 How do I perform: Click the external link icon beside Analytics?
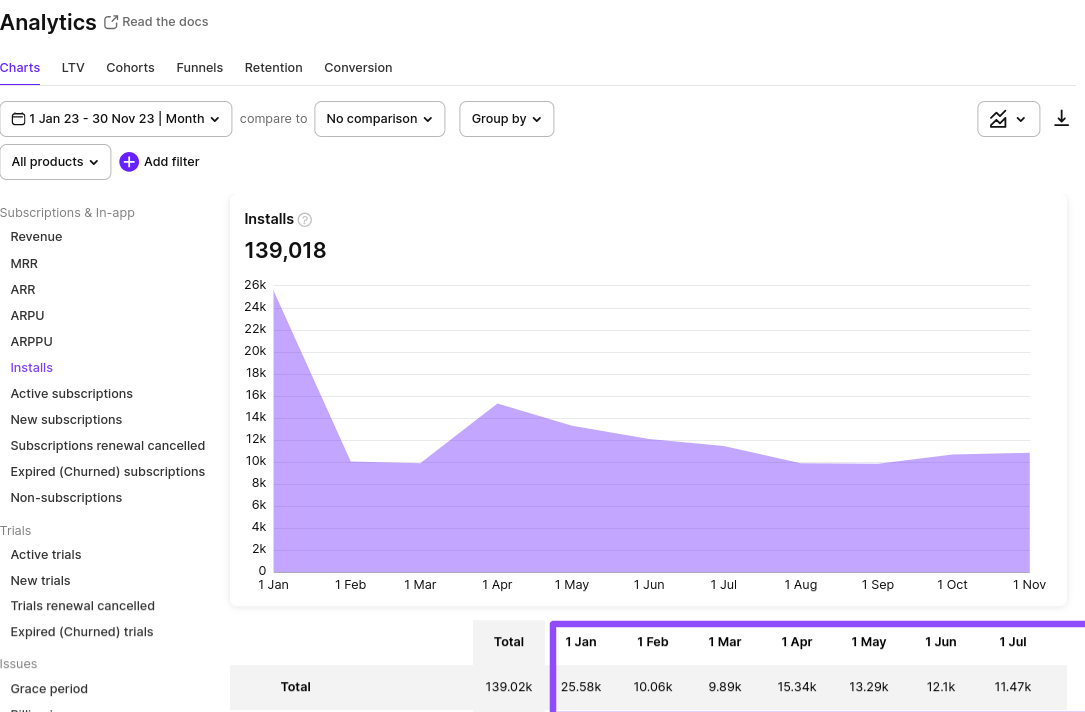[111, 22]
